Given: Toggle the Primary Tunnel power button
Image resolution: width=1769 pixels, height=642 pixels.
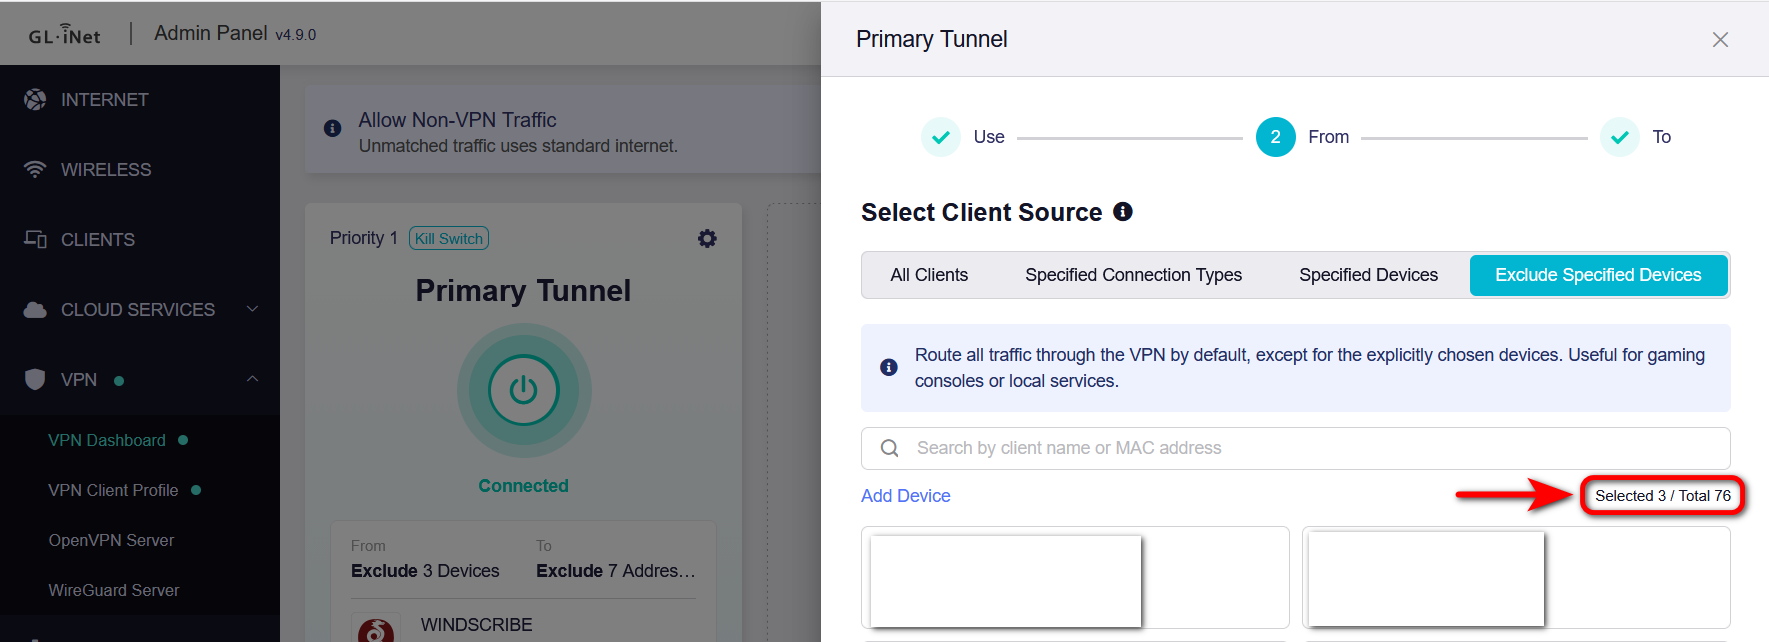Looking at the screenshot, I should 524,390.
